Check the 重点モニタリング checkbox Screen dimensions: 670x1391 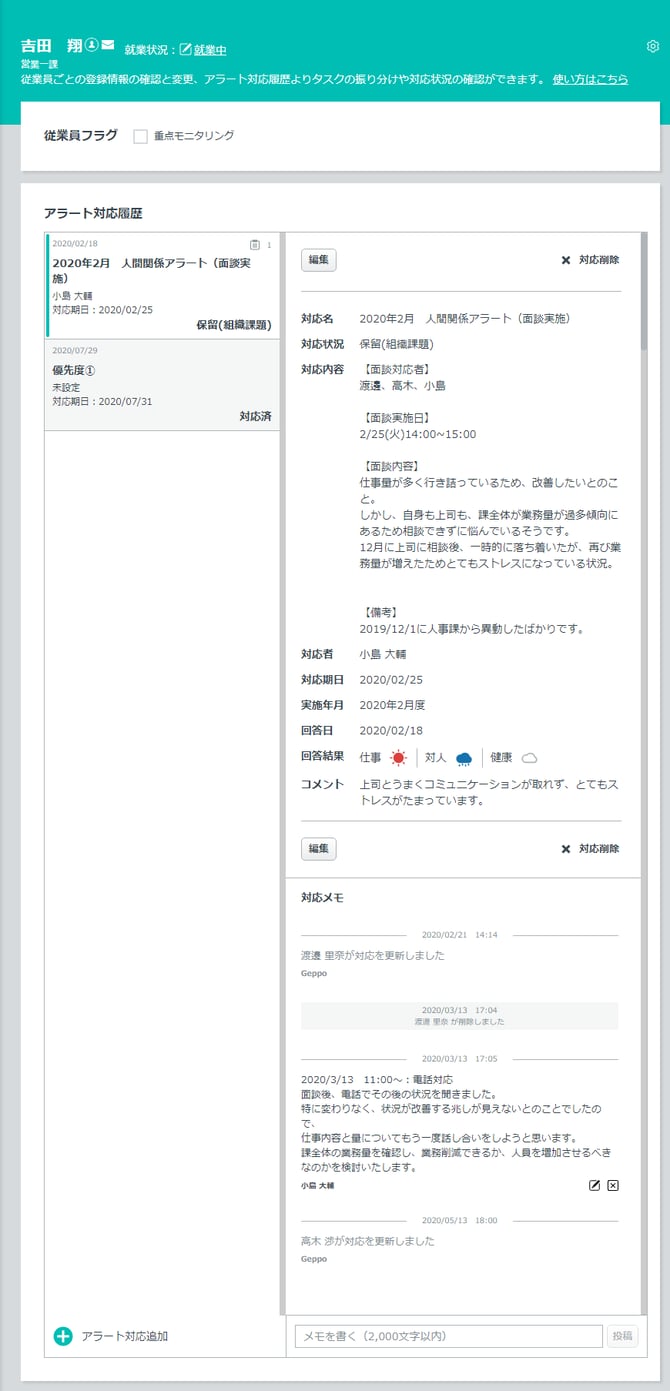[x=140, y=136]
